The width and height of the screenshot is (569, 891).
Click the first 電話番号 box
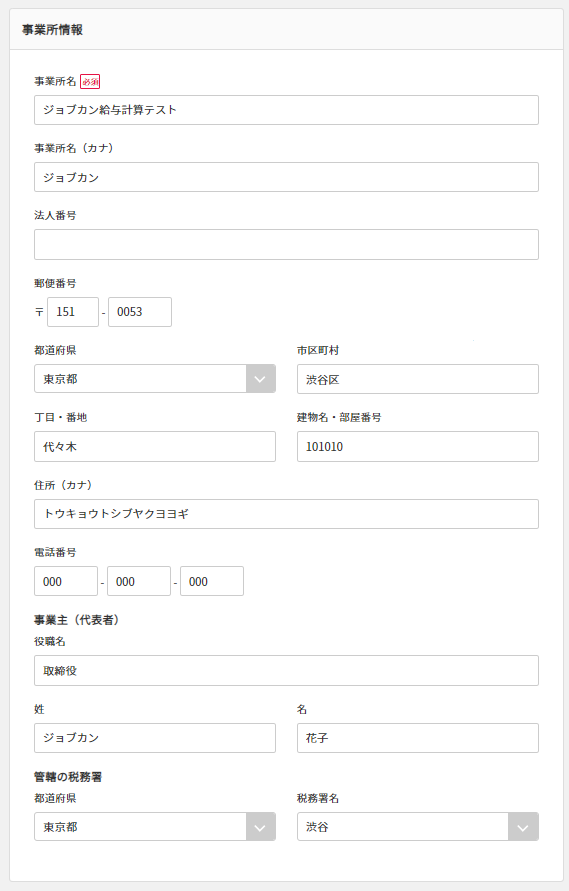66,581
